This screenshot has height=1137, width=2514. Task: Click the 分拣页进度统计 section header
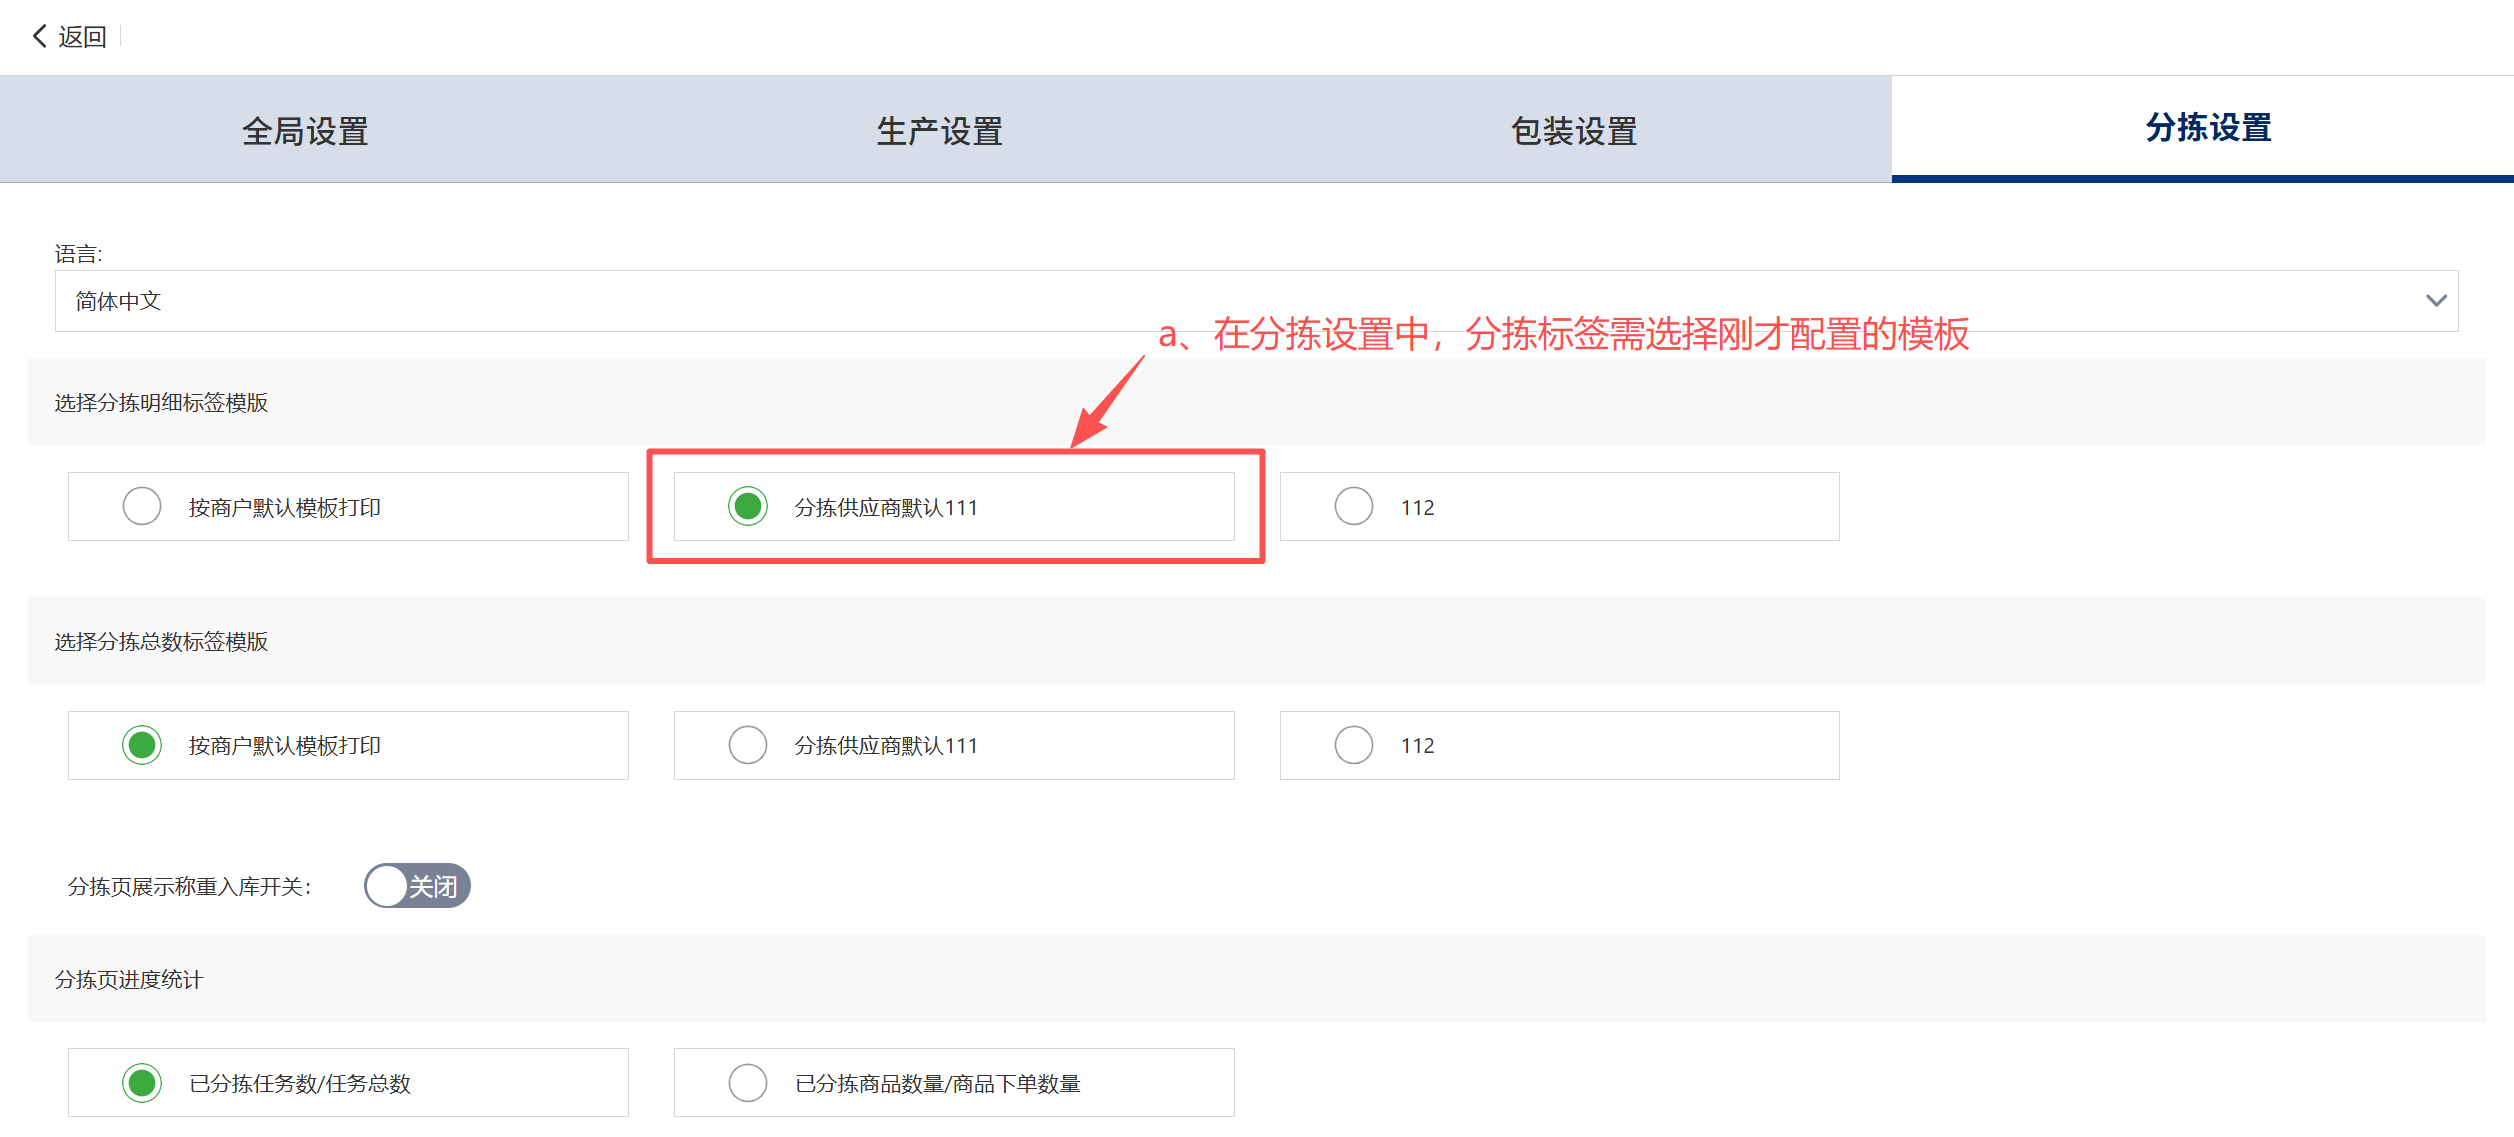[x=129, y=980]
